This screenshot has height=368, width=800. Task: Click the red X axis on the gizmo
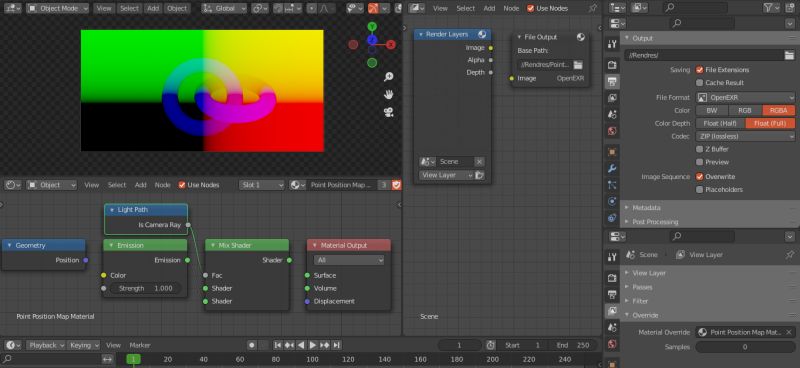coord(391,44)
